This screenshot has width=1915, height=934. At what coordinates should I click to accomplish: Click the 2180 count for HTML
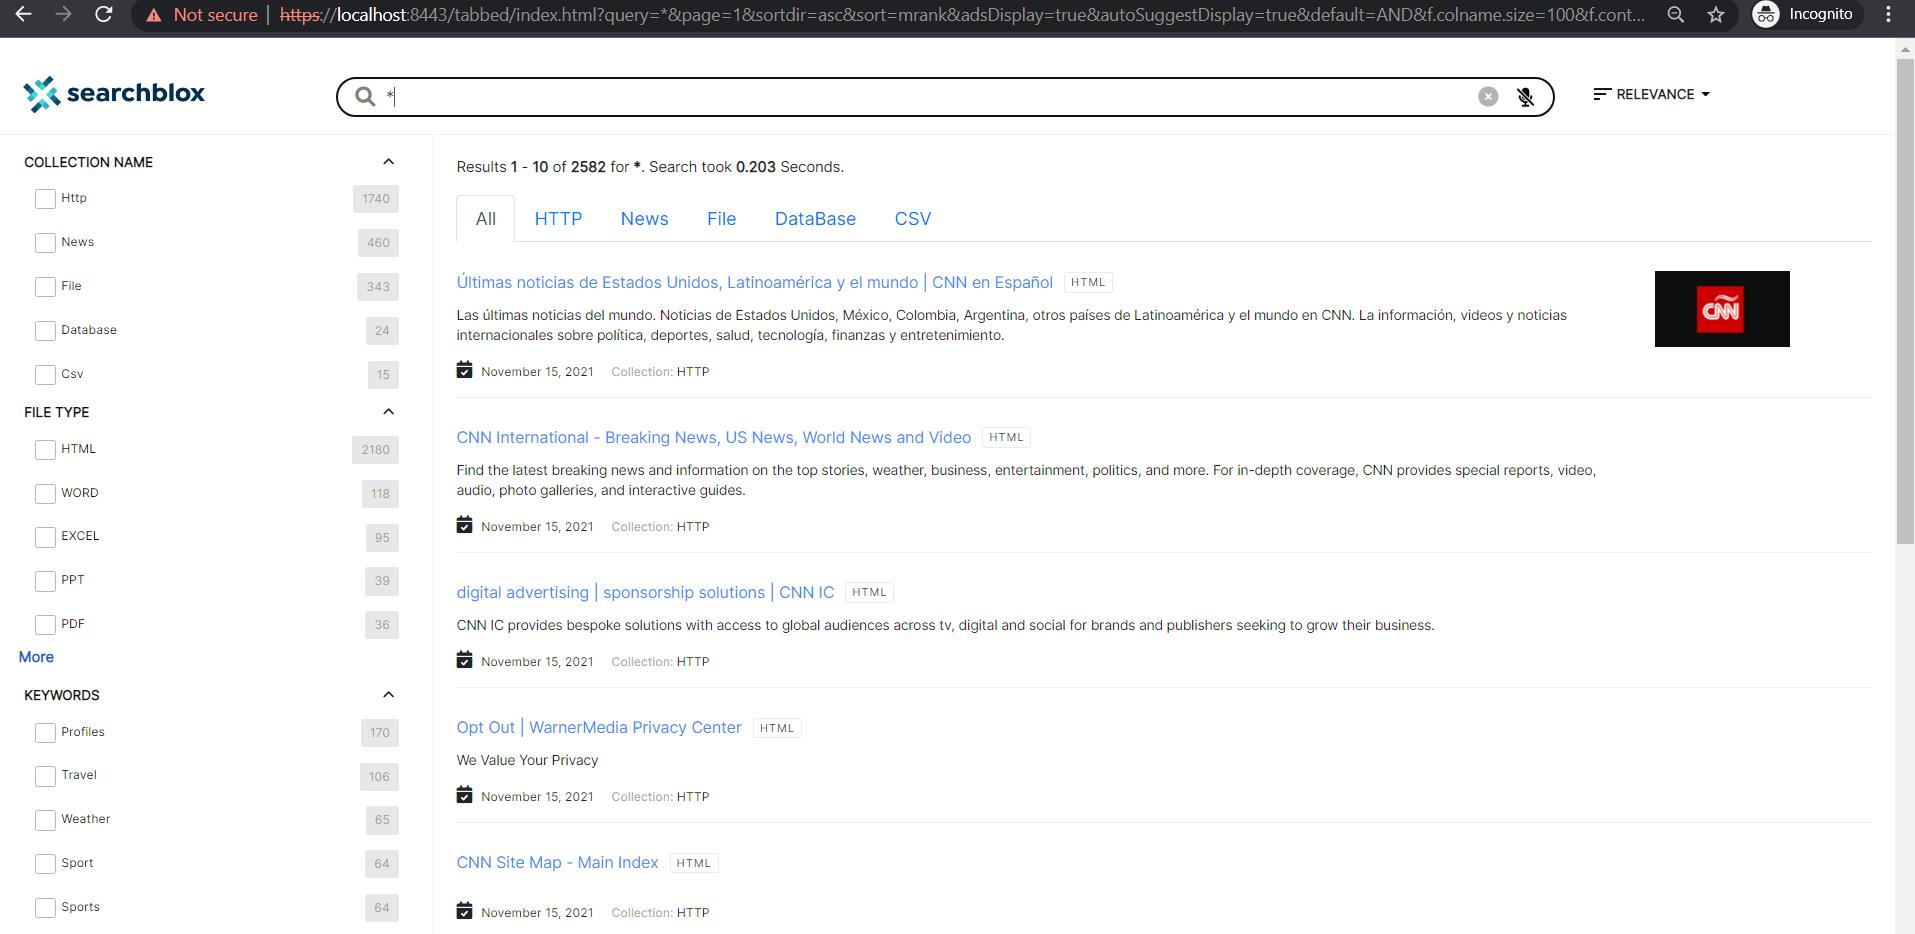[376, 450]
